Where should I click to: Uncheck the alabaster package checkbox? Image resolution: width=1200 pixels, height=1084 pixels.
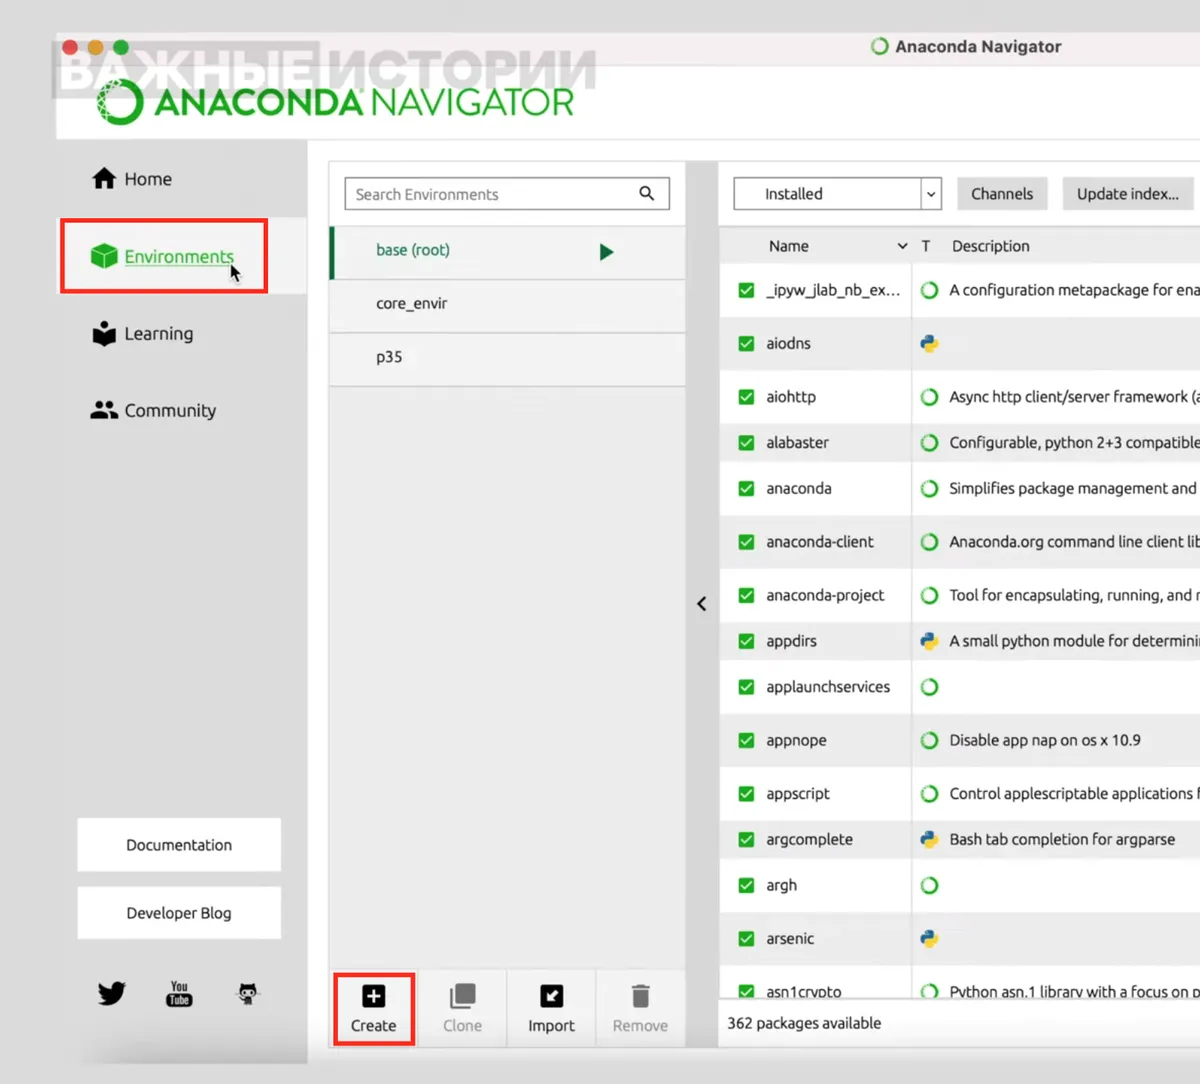746,442
